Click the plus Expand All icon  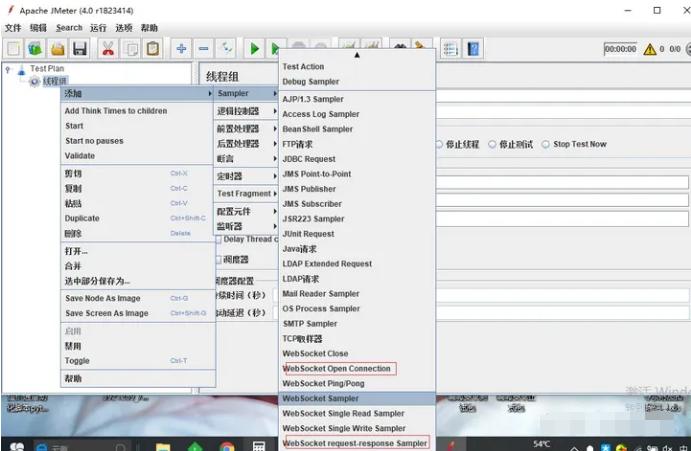pos(181,48)
